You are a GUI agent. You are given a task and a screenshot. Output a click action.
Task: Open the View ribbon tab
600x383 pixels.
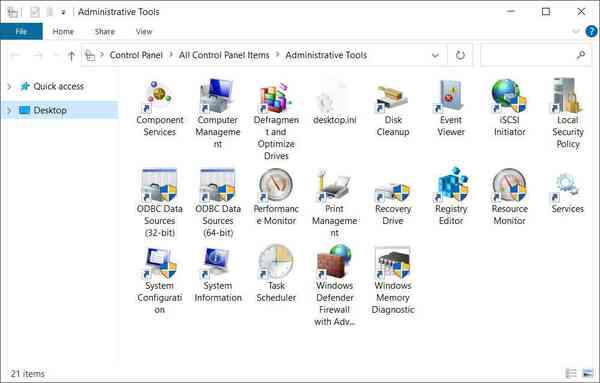pos(144,31)
